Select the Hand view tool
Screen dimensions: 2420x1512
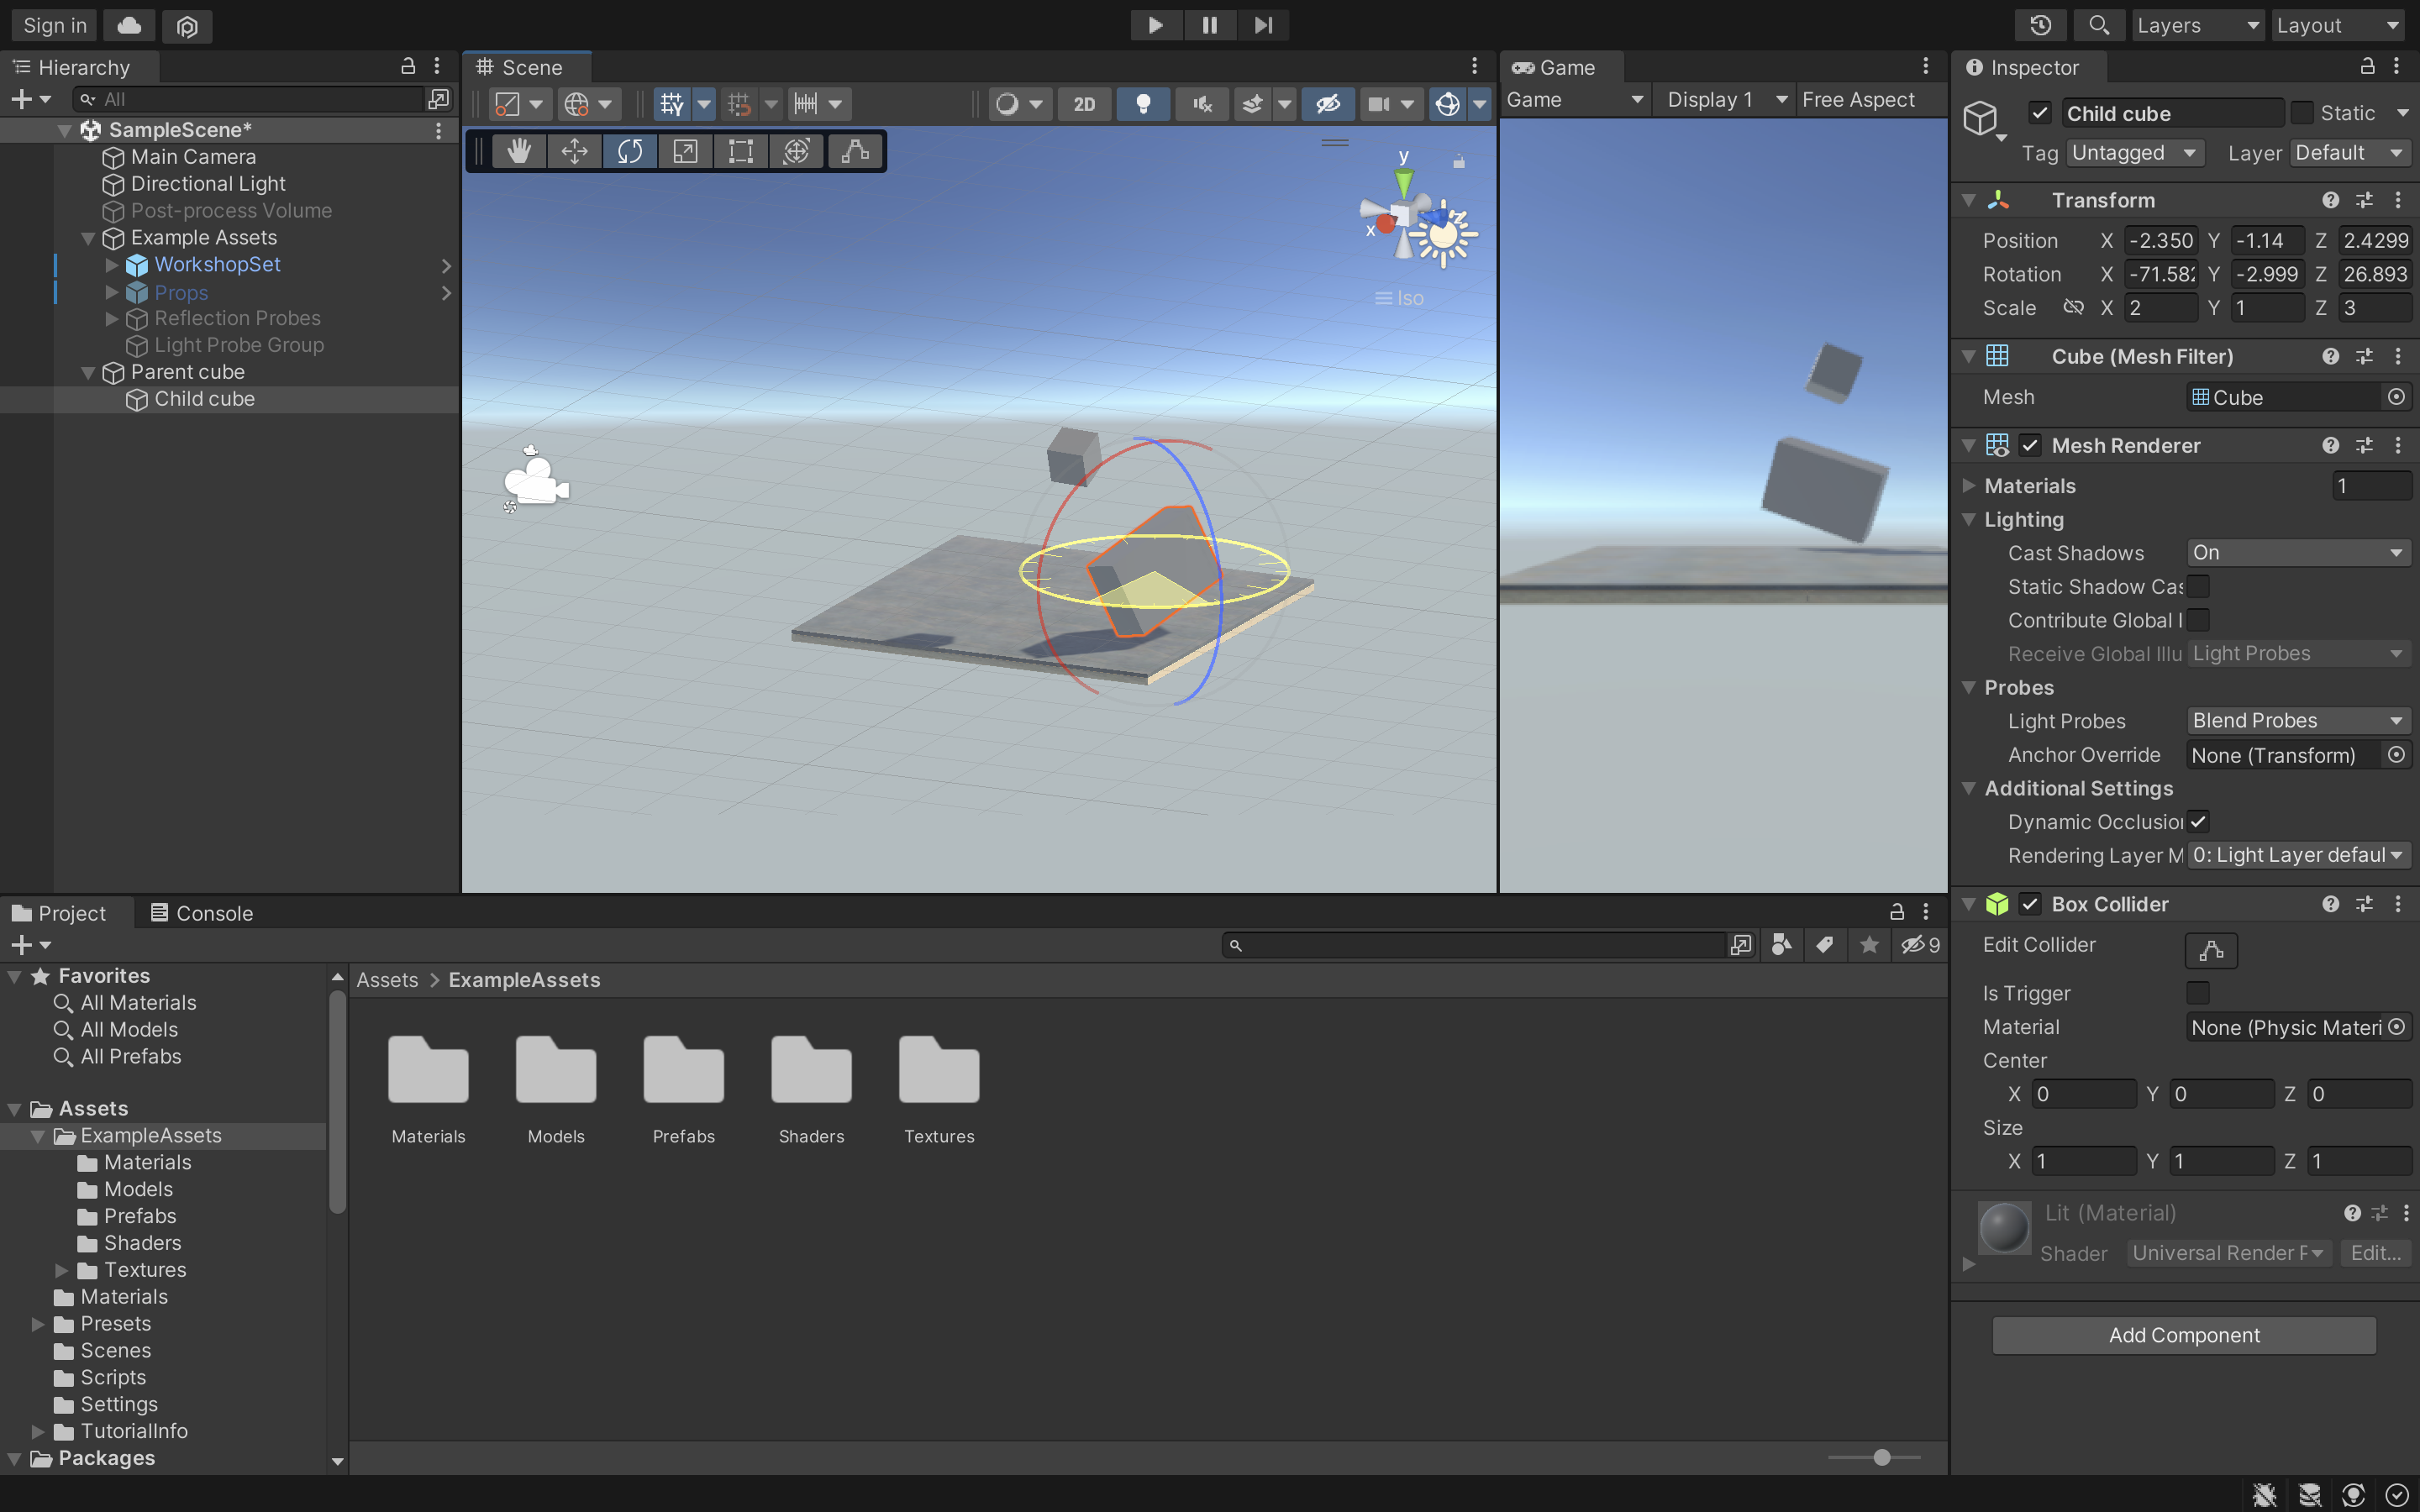point(519,151)
